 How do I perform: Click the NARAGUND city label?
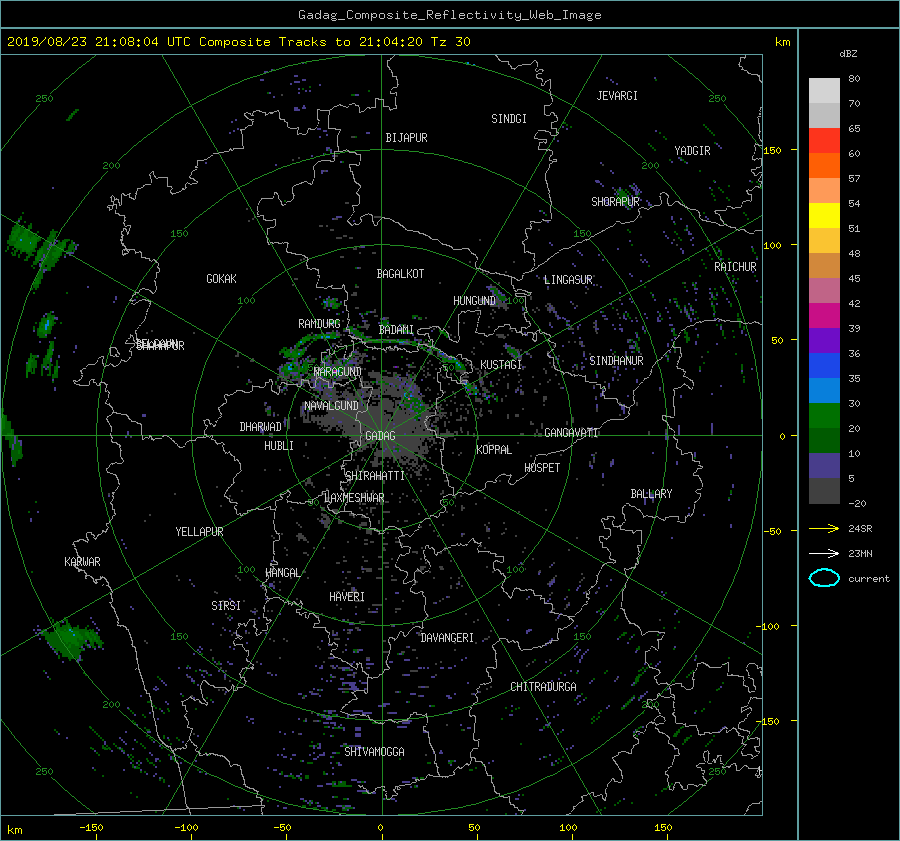[x=338, y=371]
